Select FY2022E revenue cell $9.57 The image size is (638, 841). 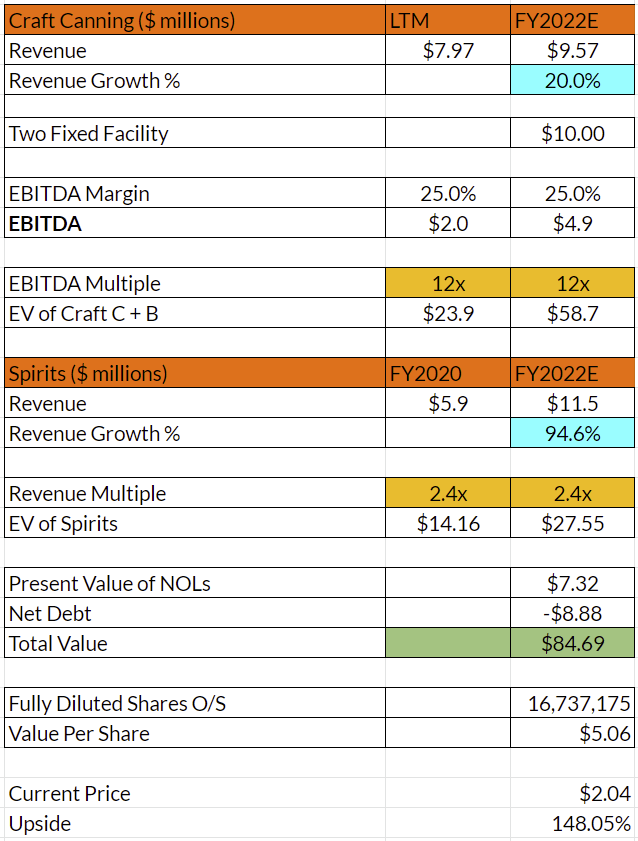coord(572,50)
